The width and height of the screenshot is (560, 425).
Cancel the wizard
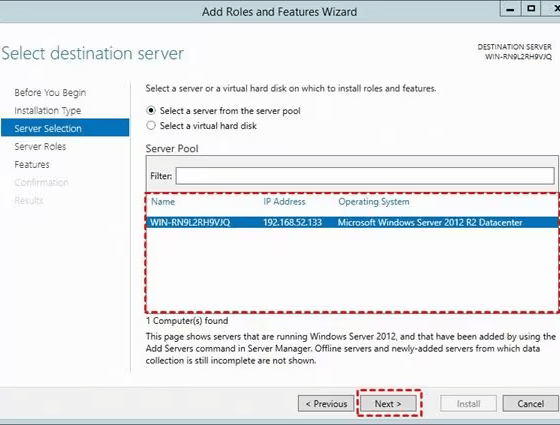[531, 404]
